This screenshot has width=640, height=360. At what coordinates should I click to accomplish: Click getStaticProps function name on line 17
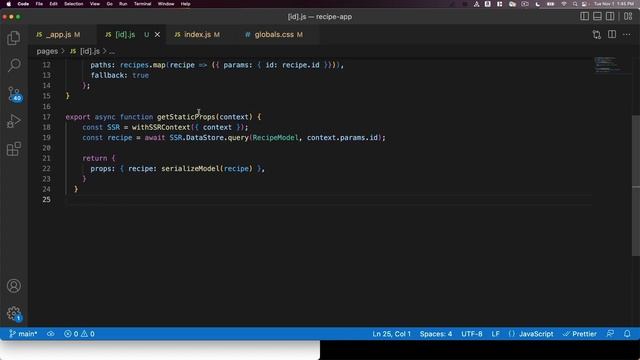(x=186, y=117)
